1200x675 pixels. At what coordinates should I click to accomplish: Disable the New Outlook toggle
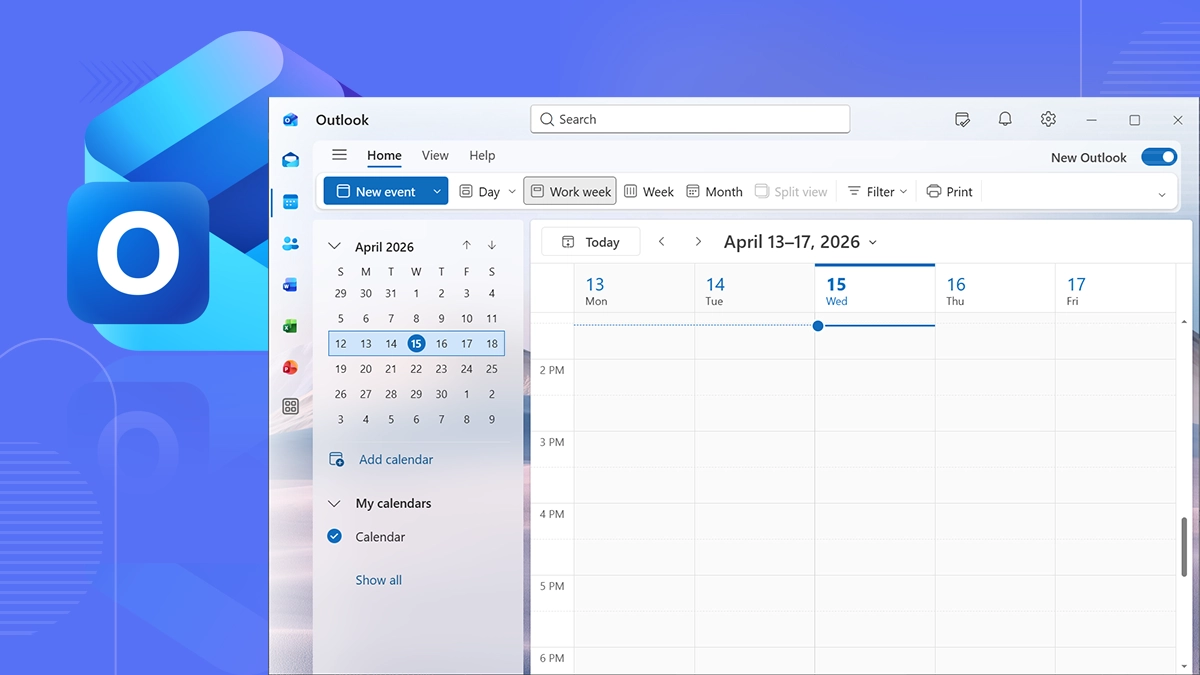(1159, 157)
